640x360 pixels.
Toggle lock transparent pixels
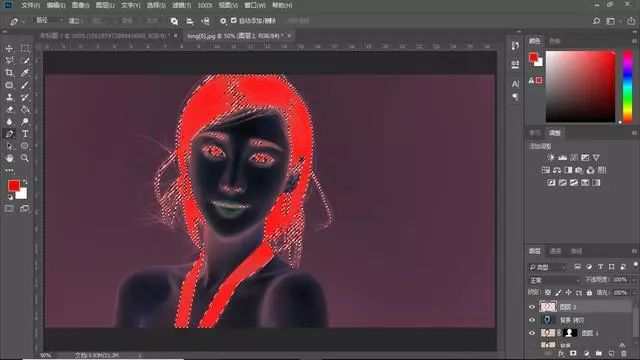(x=548, y=293)
